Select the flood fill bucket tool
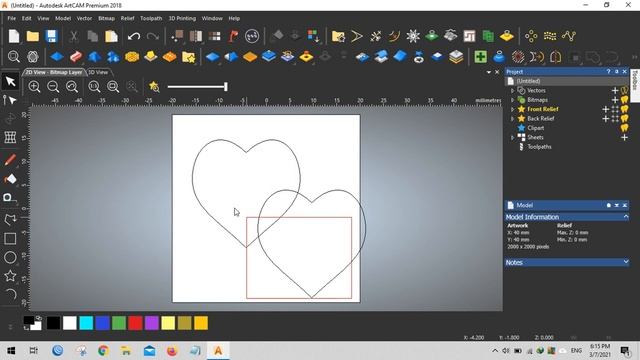The width and height of the screenshot is (640, 360). pyautogui.click(x=10, y=179)
